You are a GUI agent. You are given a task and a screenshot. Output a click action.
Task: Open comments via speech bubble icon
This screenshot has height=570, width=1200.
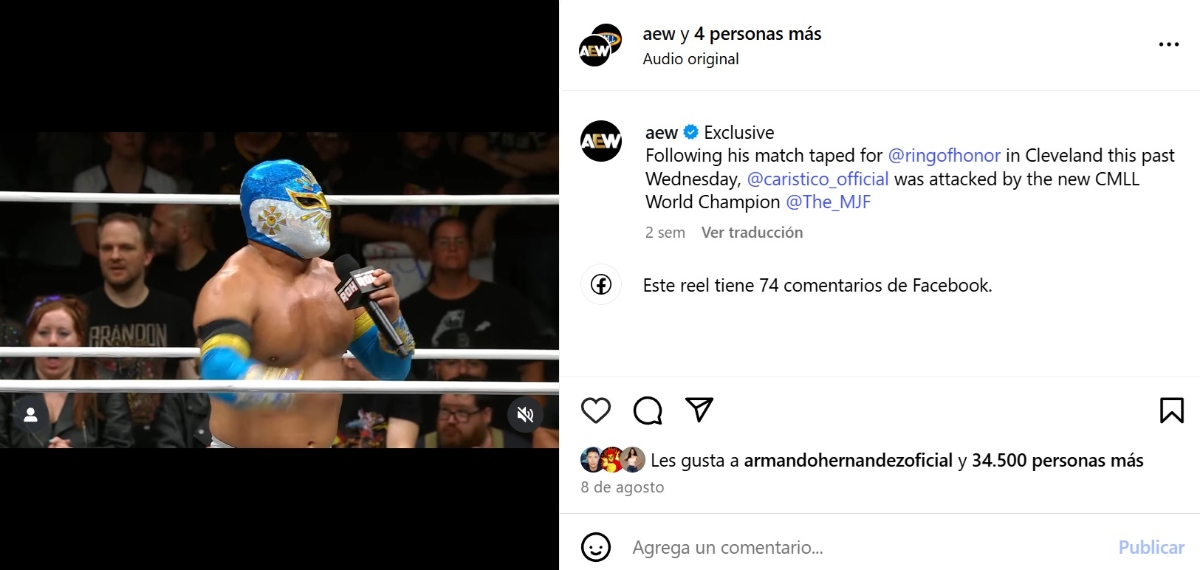tap(648, 410)
